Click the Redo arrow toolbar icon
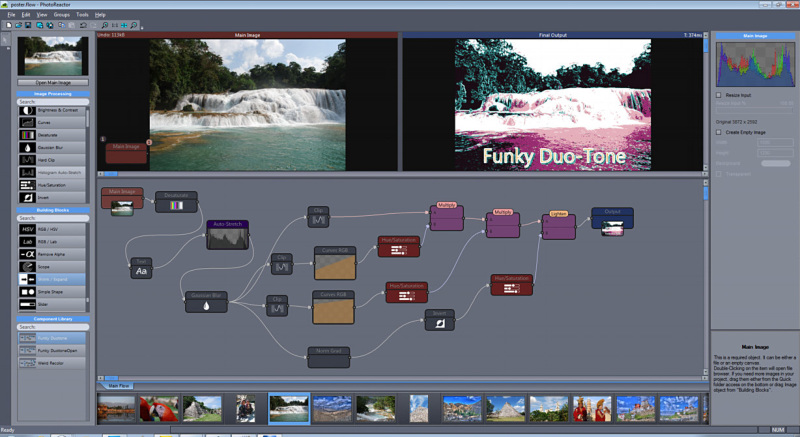 (93, 25)
